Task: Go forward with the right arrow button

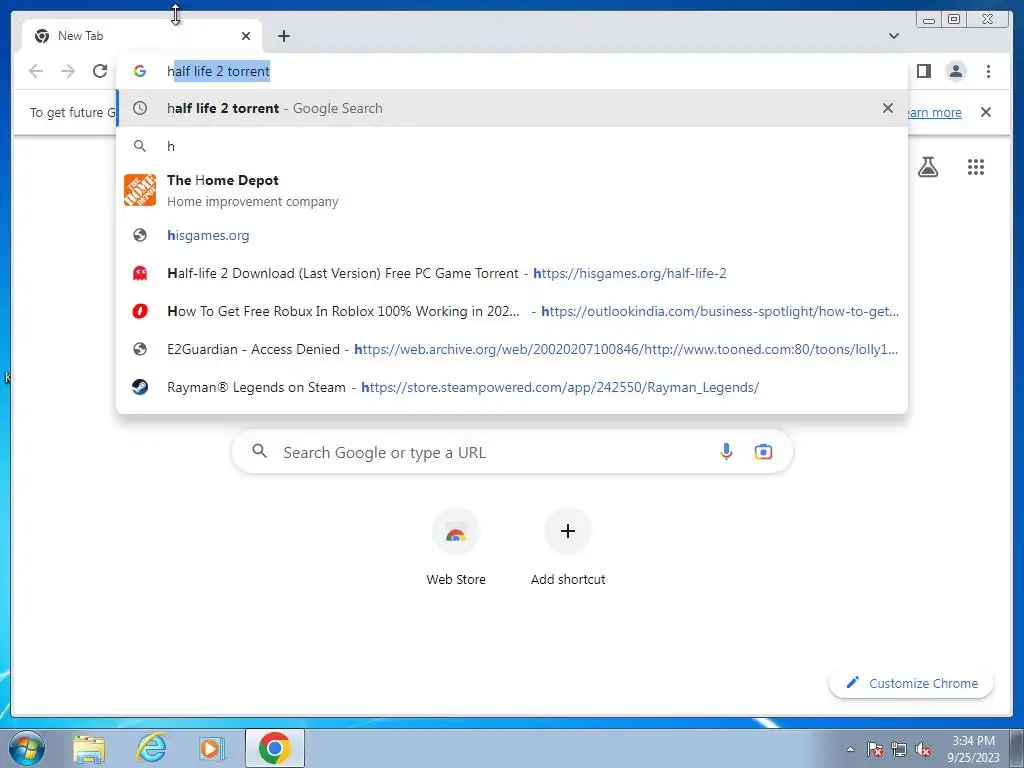Action: click(68, 71)
